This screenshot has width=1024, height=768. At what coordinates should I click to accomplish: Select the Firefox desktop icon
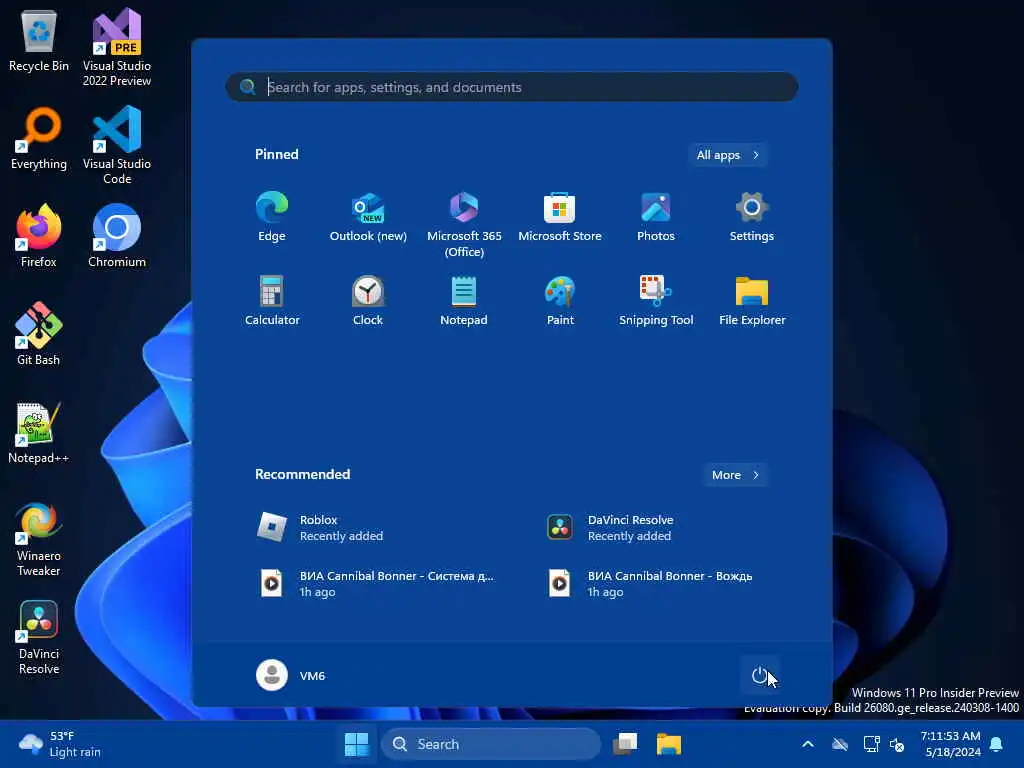[39, 236]
